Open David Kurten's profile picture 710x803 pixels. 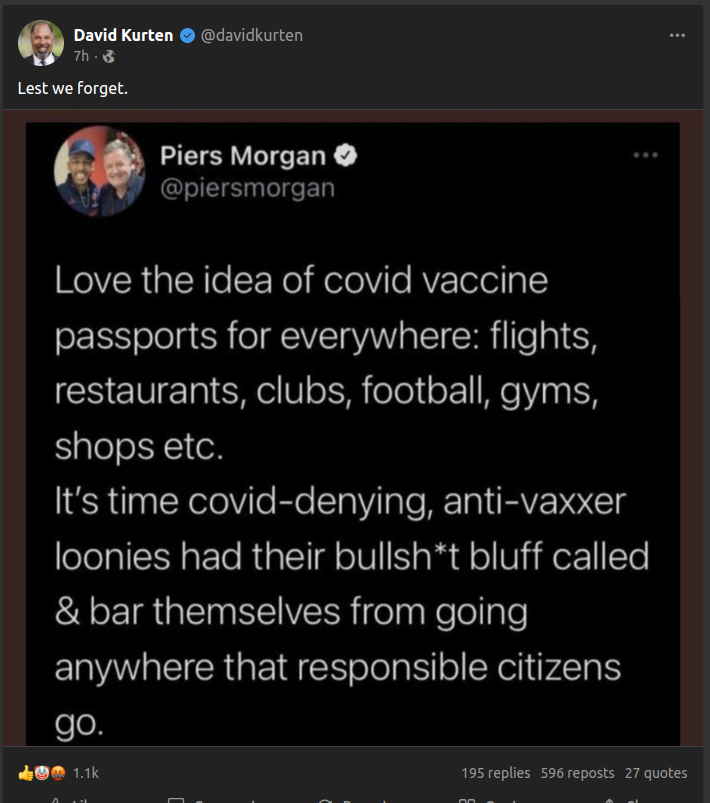(x=41, y=43)
